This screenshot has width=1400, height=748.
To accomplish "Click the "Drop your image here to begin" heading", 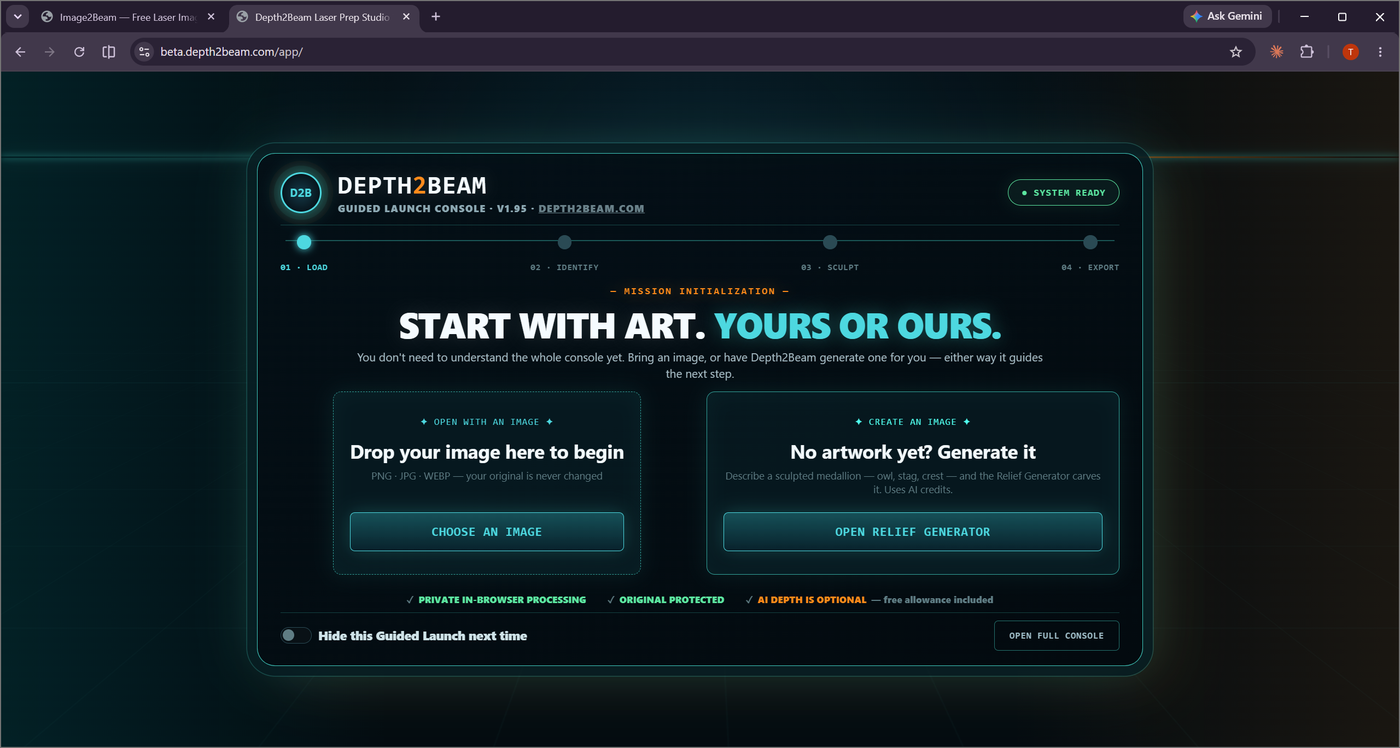I will [x=487, y=453].
